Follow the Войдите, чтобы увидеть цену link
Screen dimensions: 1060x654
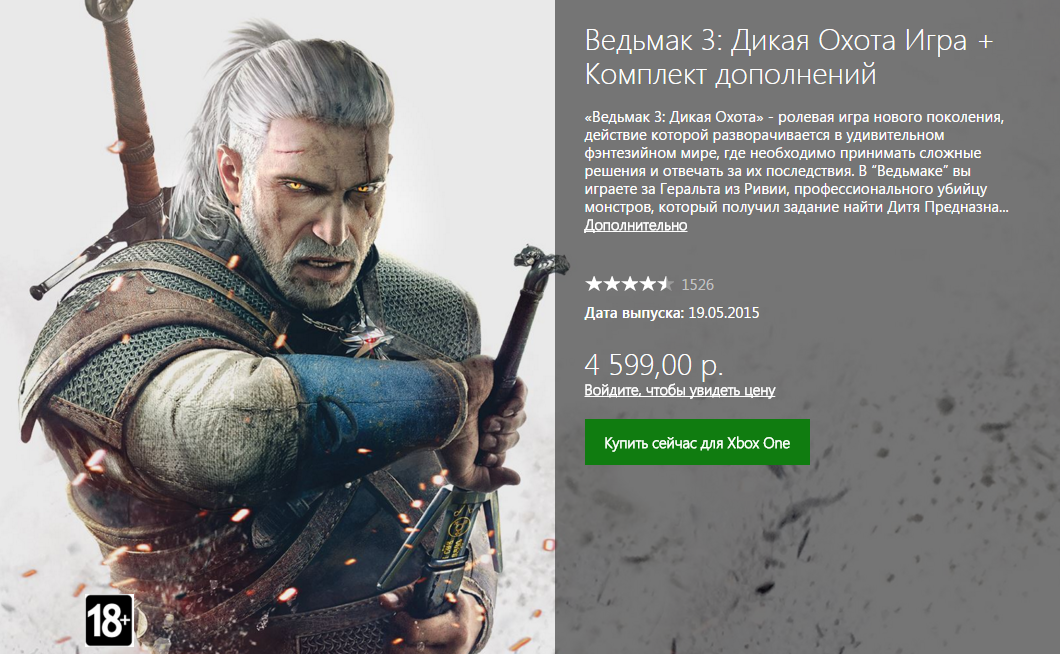point(679,390)
